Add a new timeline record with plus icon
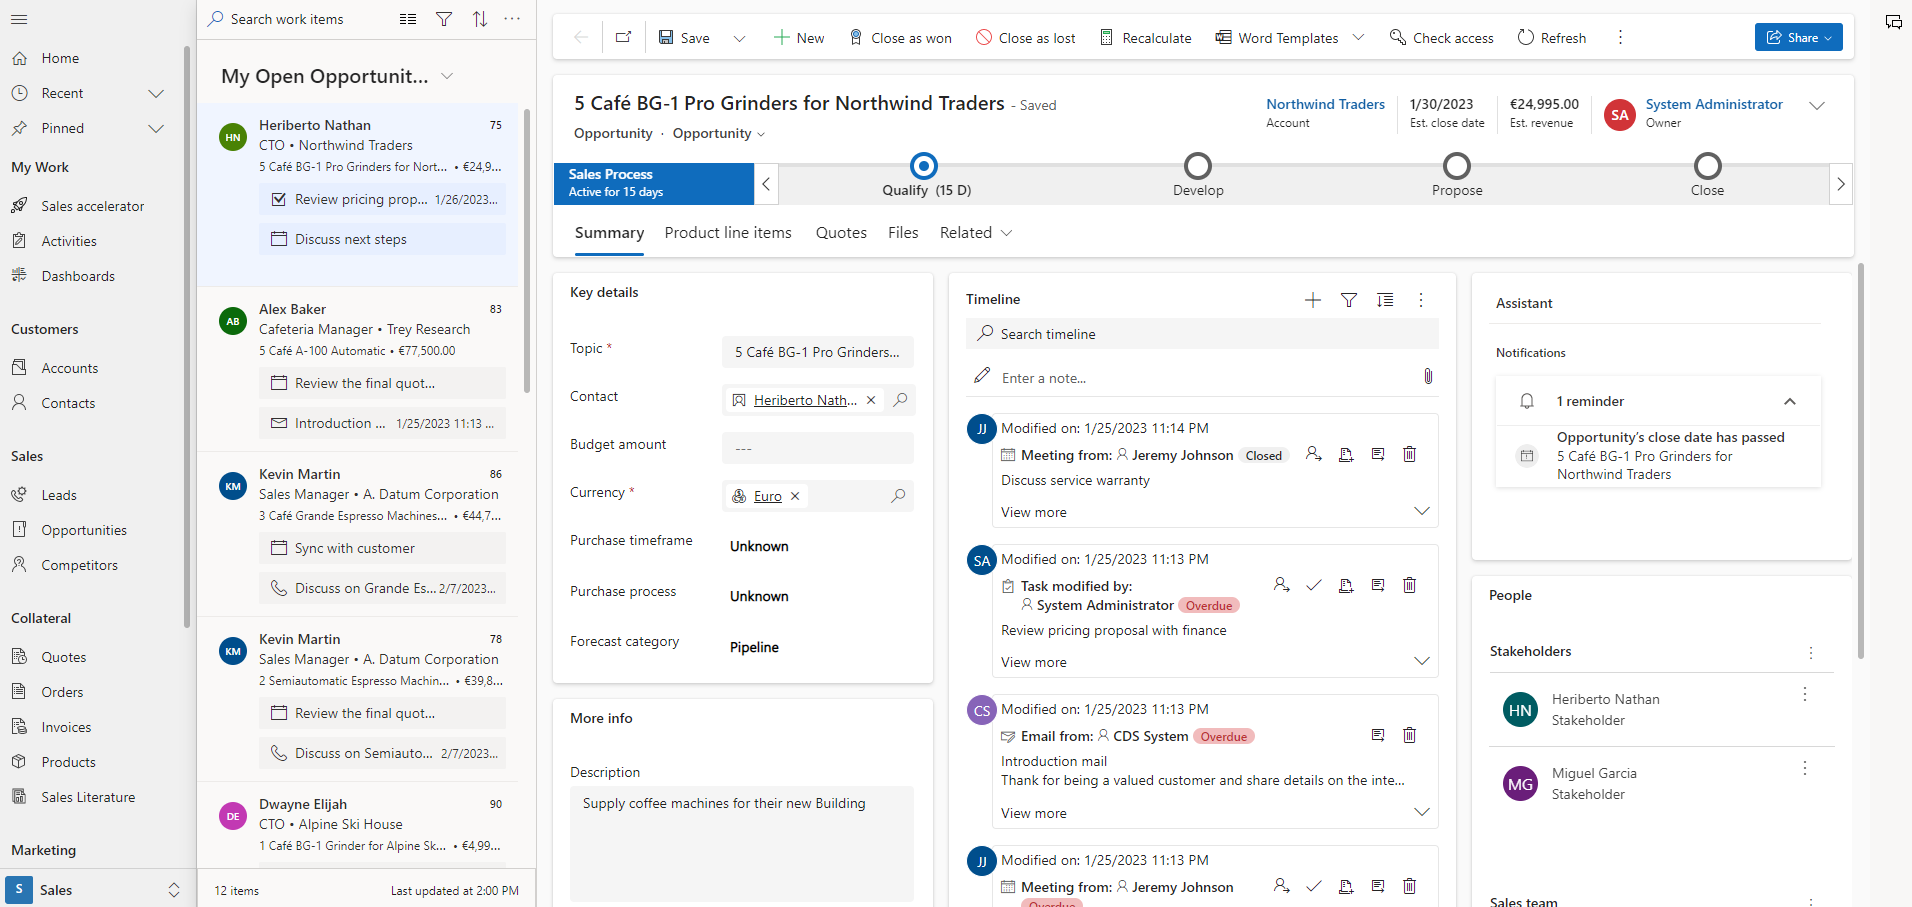The height and width of the screenshot is (907, 1912). [1312, 300]
